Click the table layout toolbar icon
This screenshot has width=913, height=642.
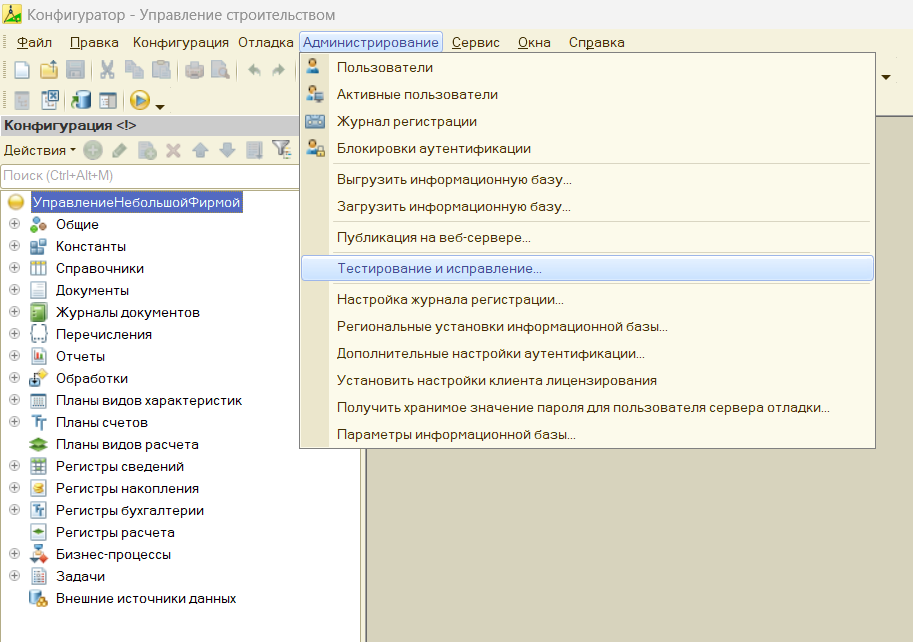pos(108,101)
